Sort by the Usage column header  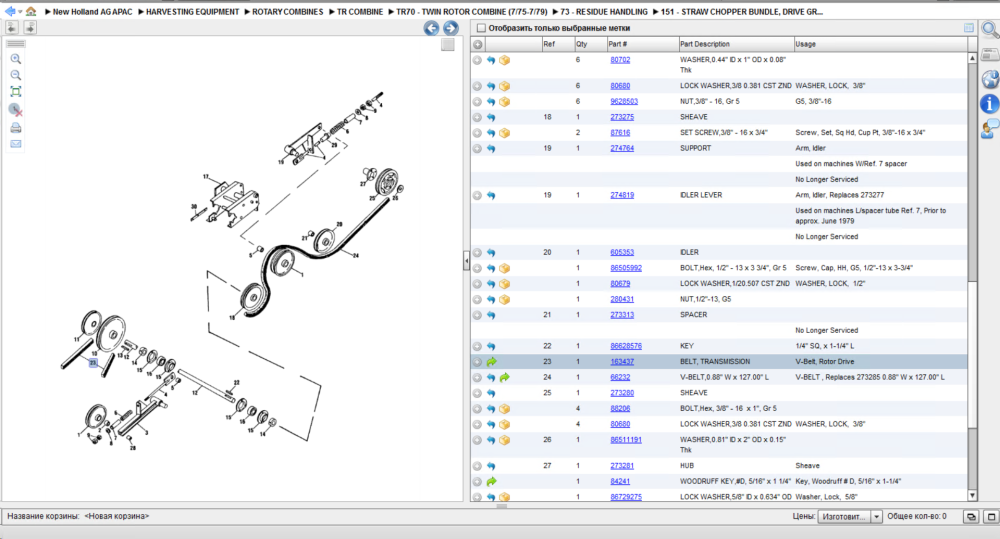pos(880,44)
